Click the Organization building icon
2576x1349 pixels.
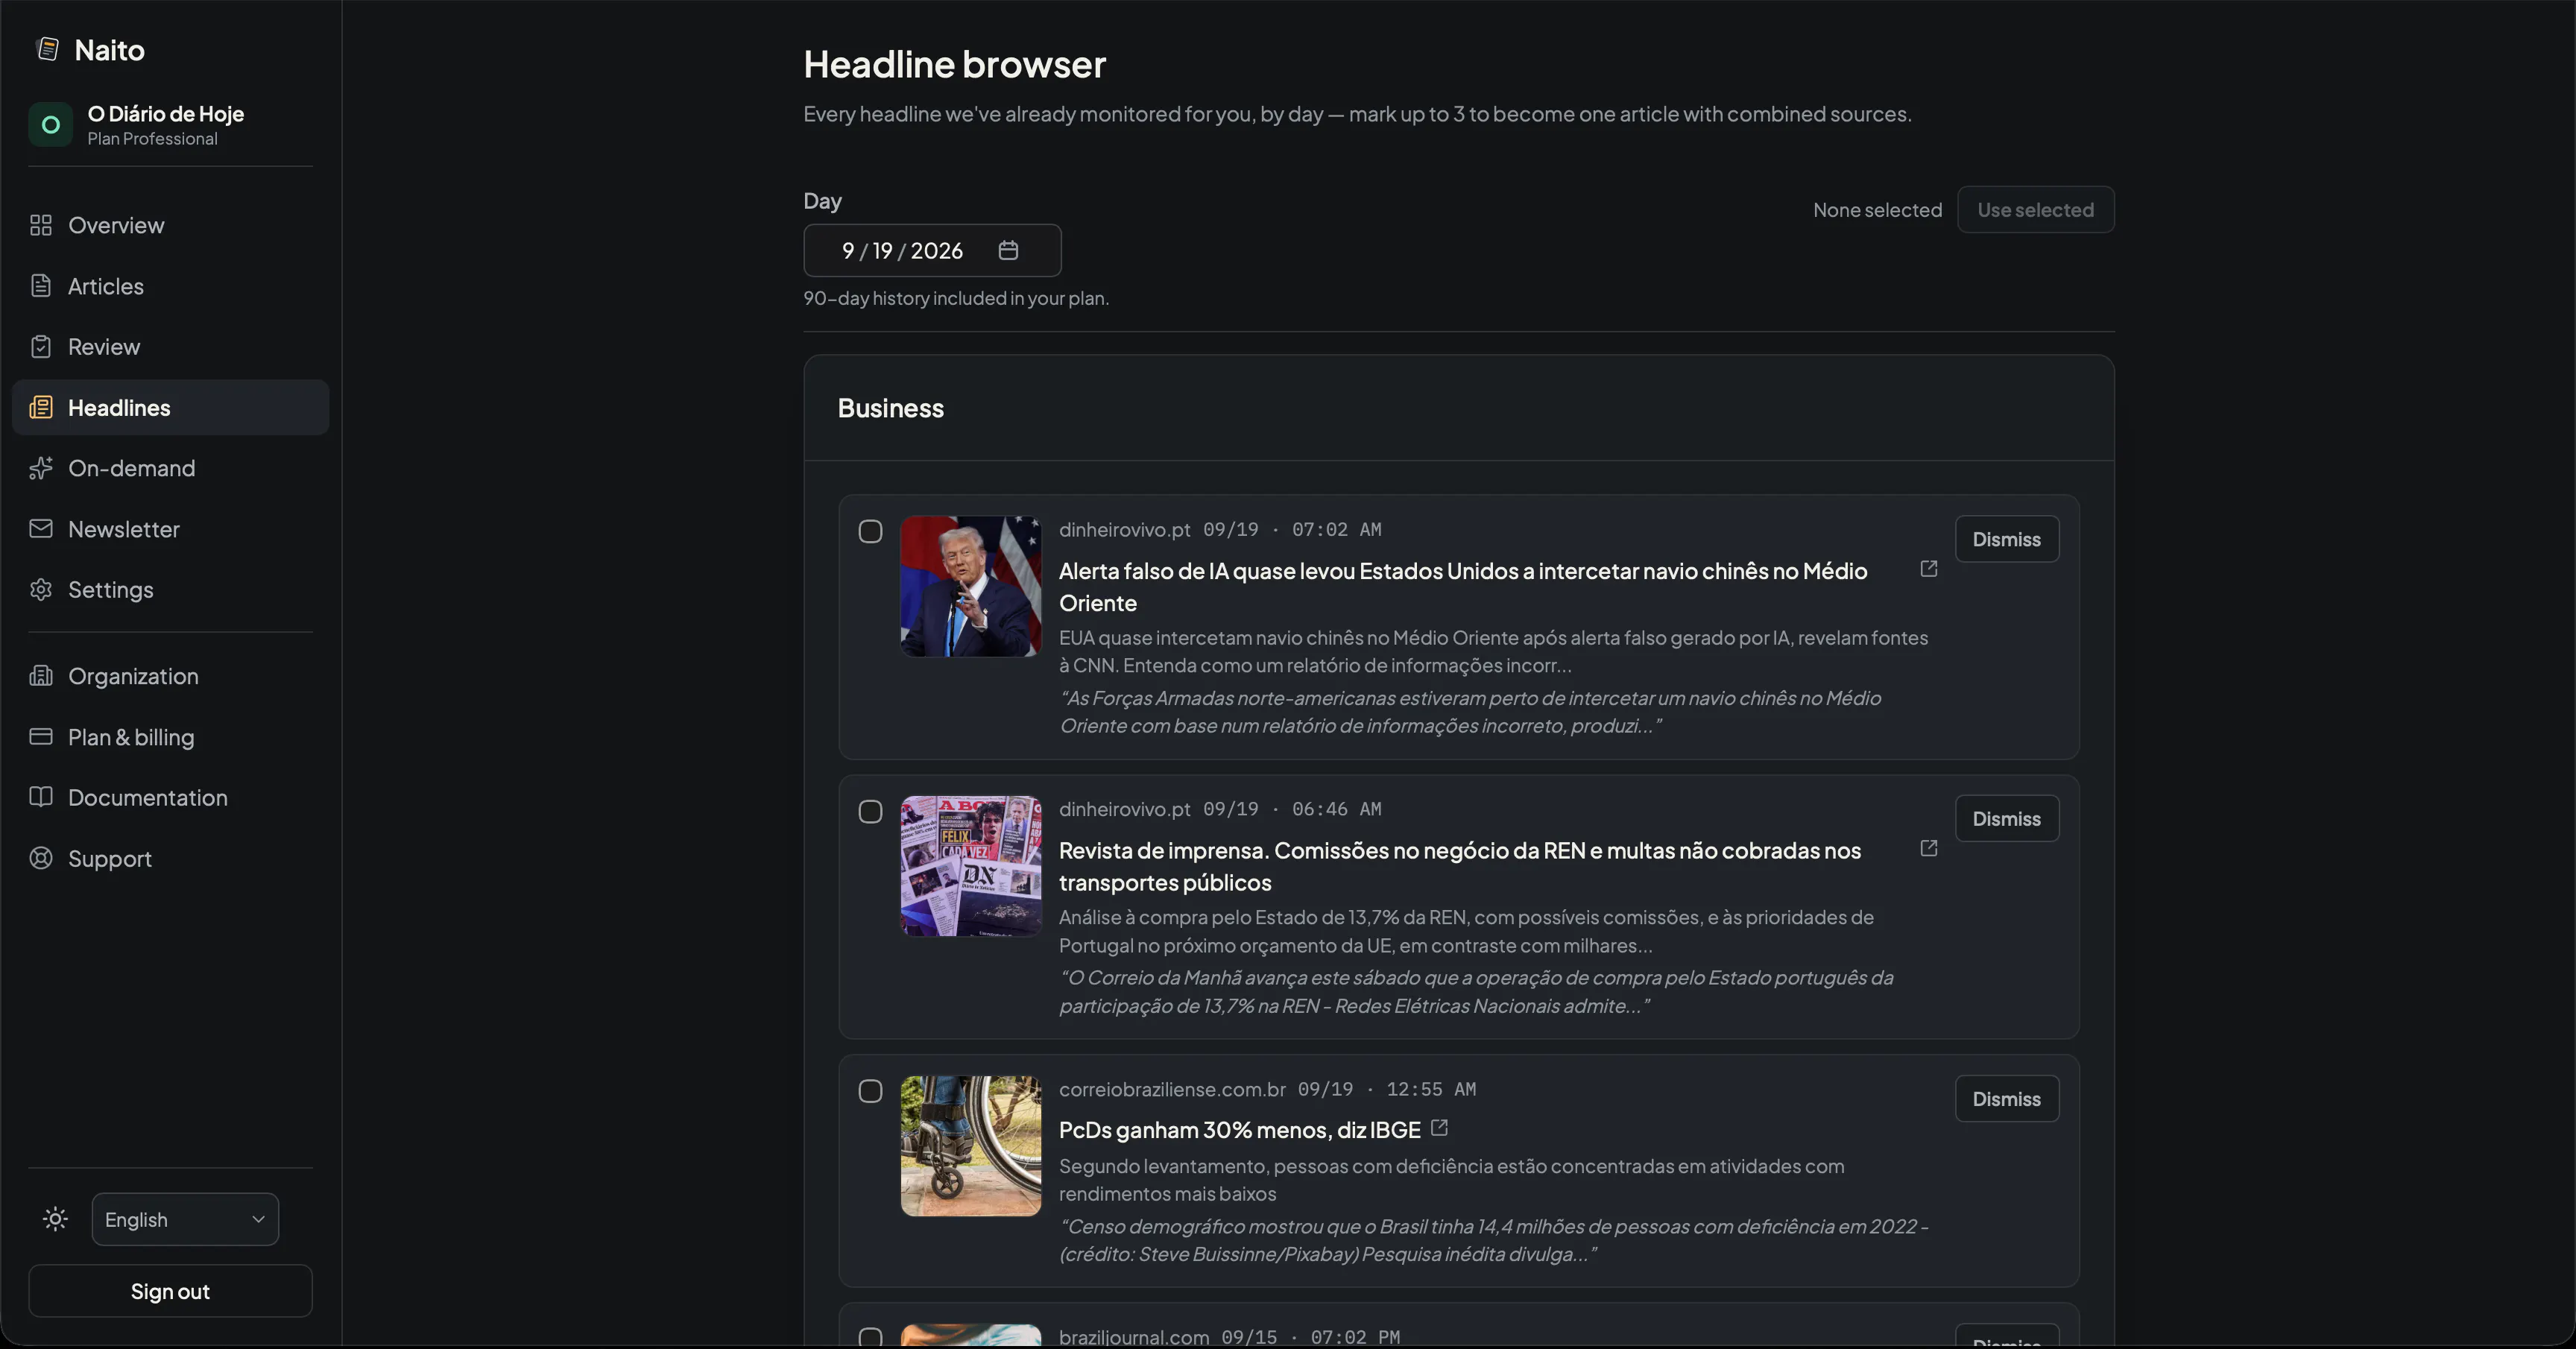point(41,676)
